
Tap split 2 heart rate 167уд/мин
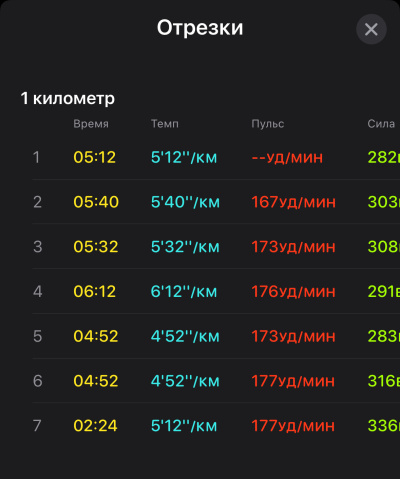click(293, 202)
